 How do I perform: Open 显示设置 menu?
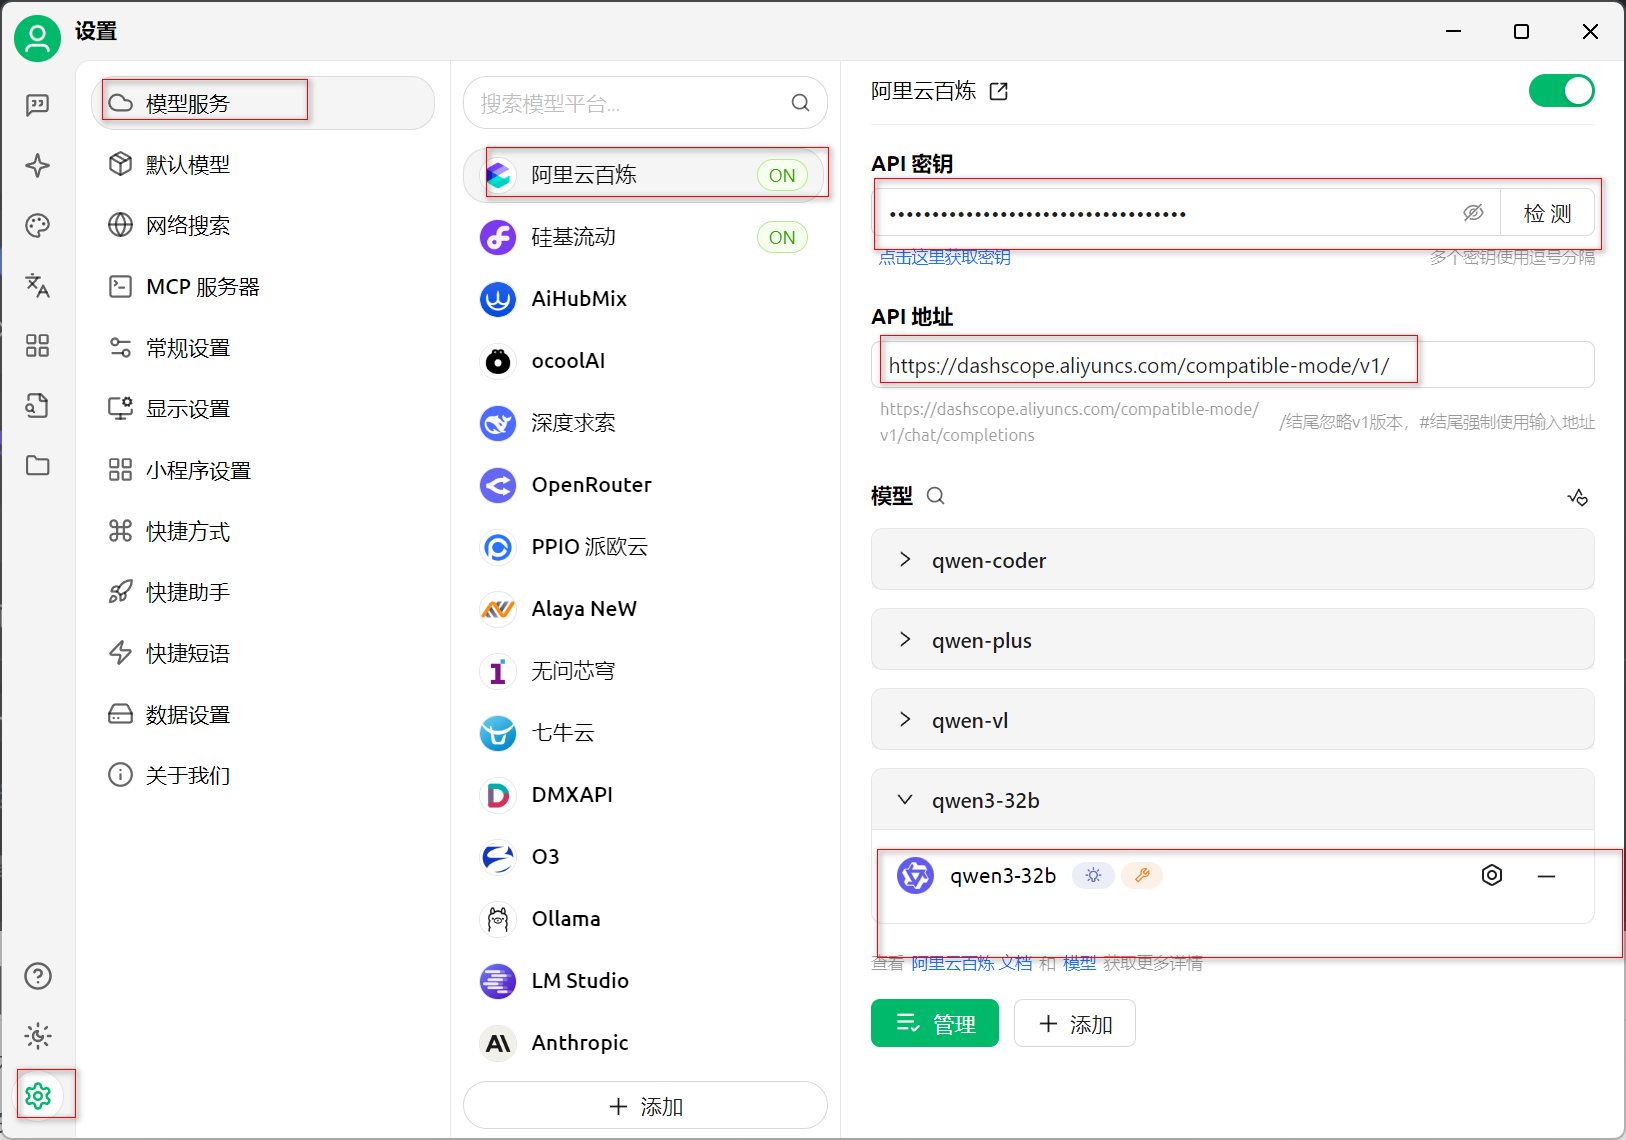[x=263, y=409]
